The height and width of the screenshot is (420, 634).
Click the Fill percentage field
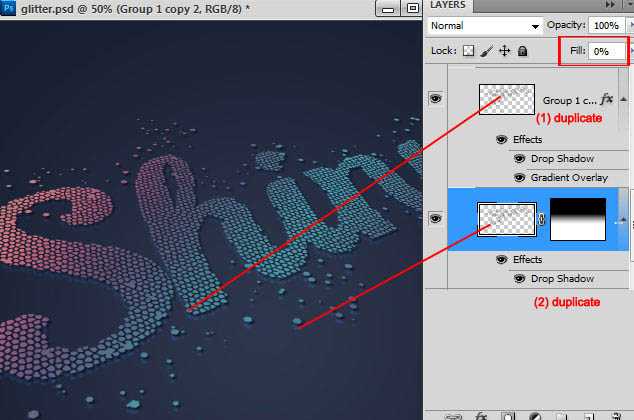tap(607, 51)
